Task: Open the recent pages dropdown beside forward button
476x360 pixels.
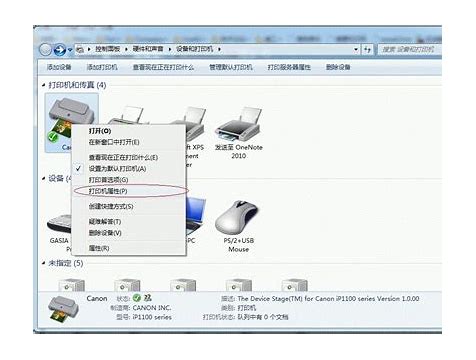Action: pos(70,50)
